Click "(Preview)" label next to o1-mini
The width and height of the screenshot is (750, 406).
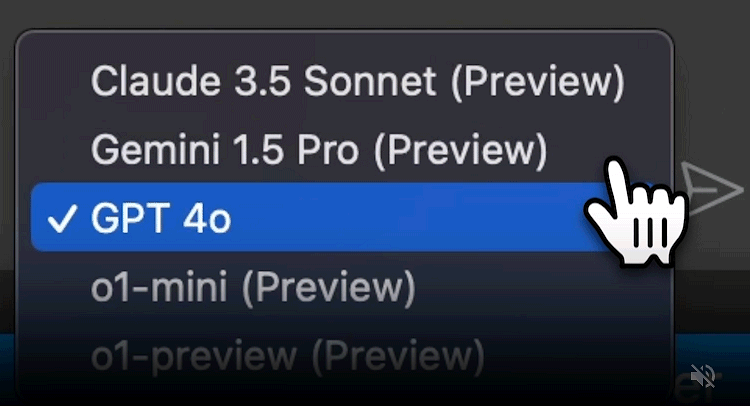tap(329, 288)
